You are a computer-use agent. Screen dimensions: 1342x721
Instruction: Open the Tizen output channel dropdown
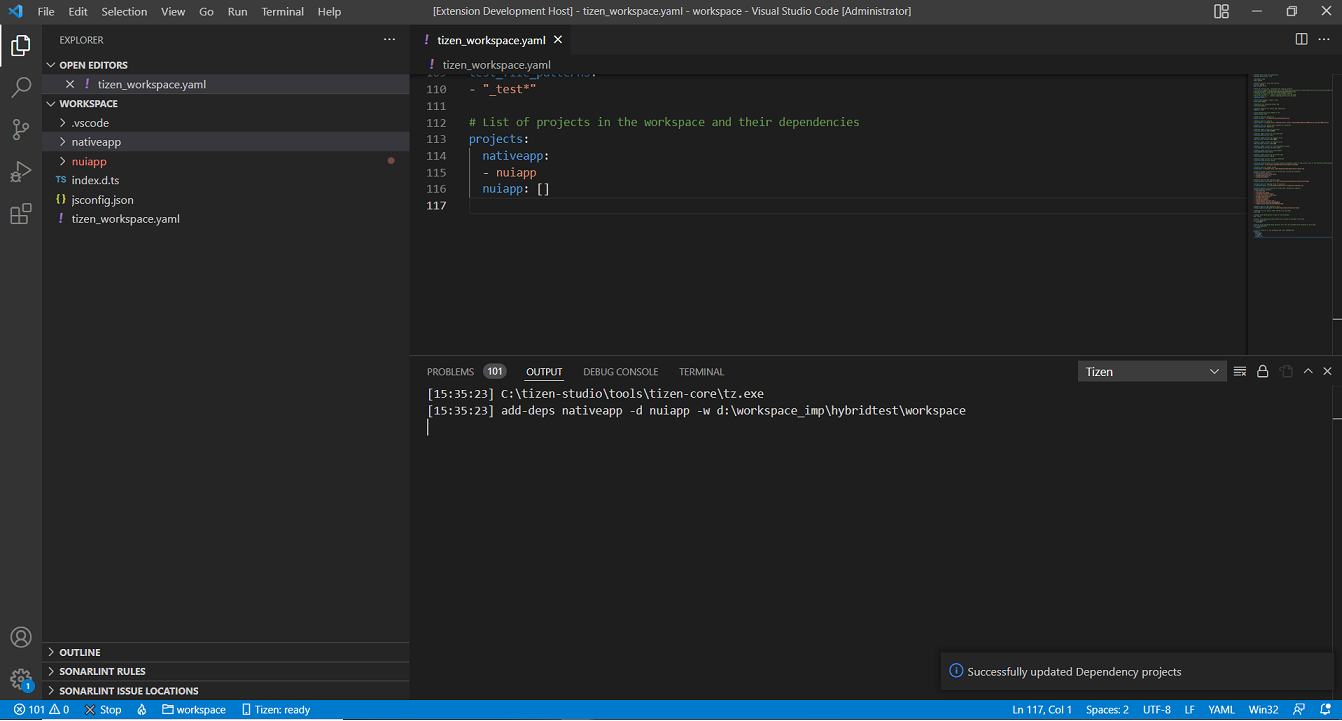(1151, 371)
